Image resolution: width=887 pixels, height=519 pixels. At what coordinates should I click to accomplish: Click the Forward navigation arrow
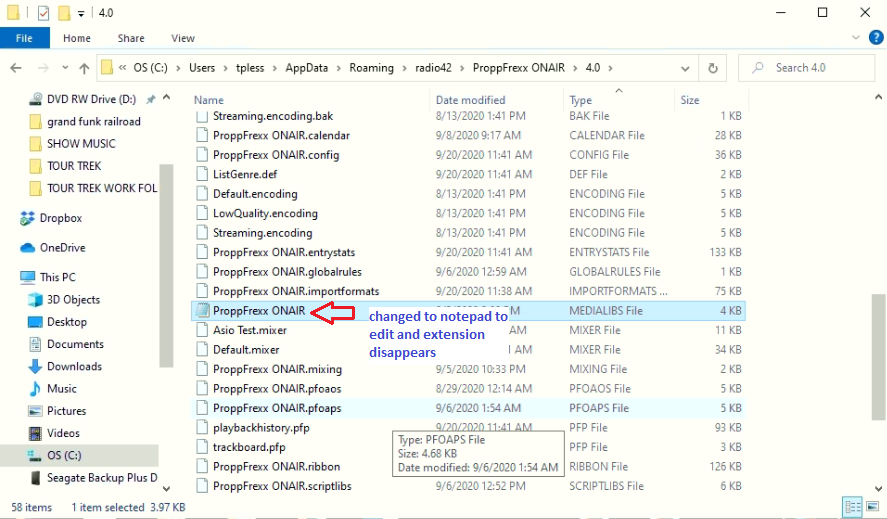[43, 68]
